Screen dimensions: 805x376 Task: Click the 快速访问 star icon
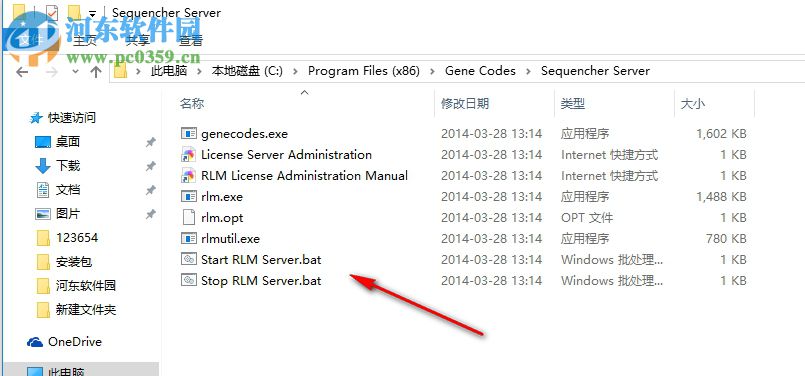point(36,118)
